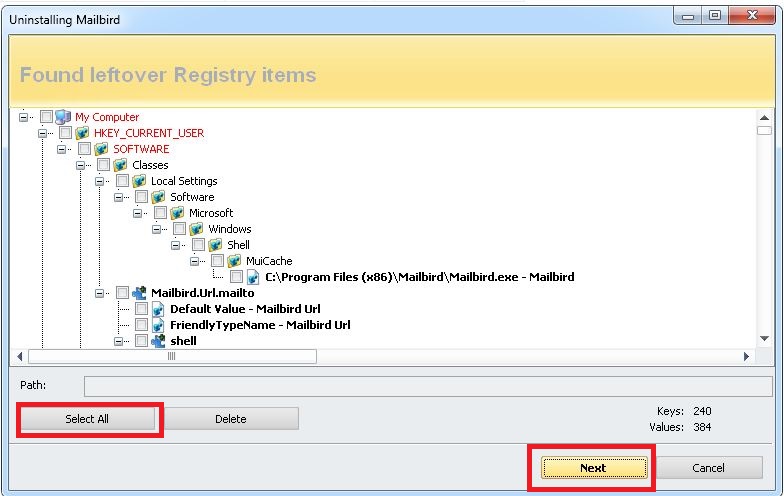This screenshot has height=496, width=784.
Task: Click the Select All button
Action: (x=87, y=419)
